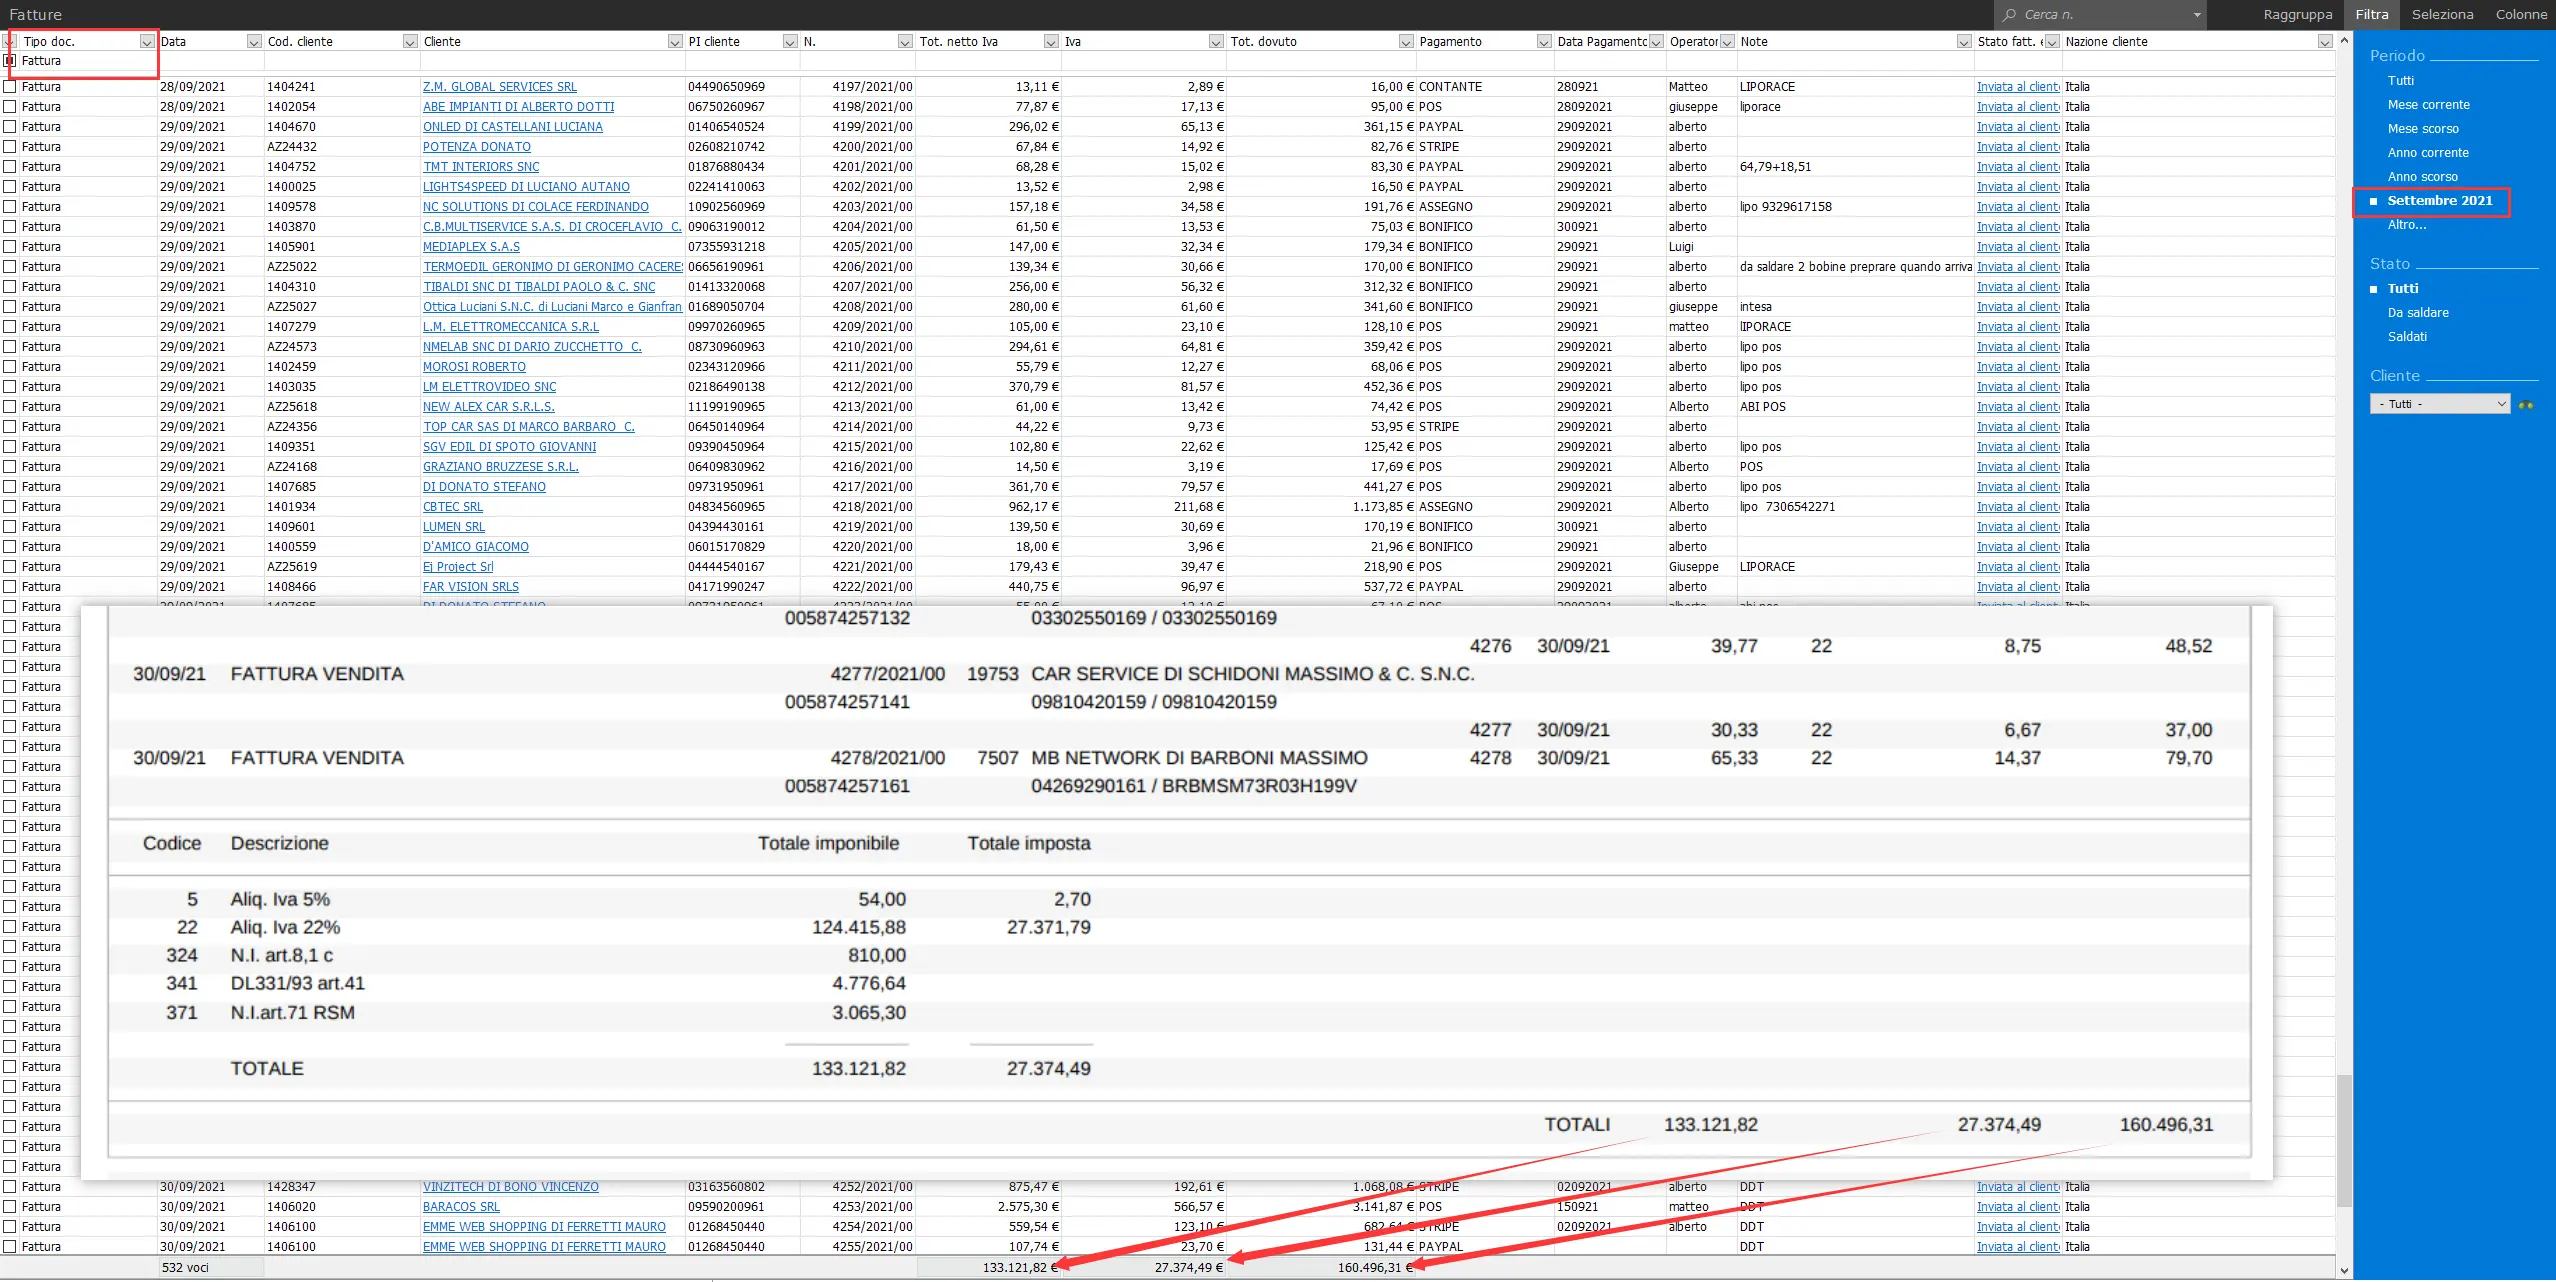Filter period by Mese scorso
This screenshot has height=1282, width=2556.
2422,129
